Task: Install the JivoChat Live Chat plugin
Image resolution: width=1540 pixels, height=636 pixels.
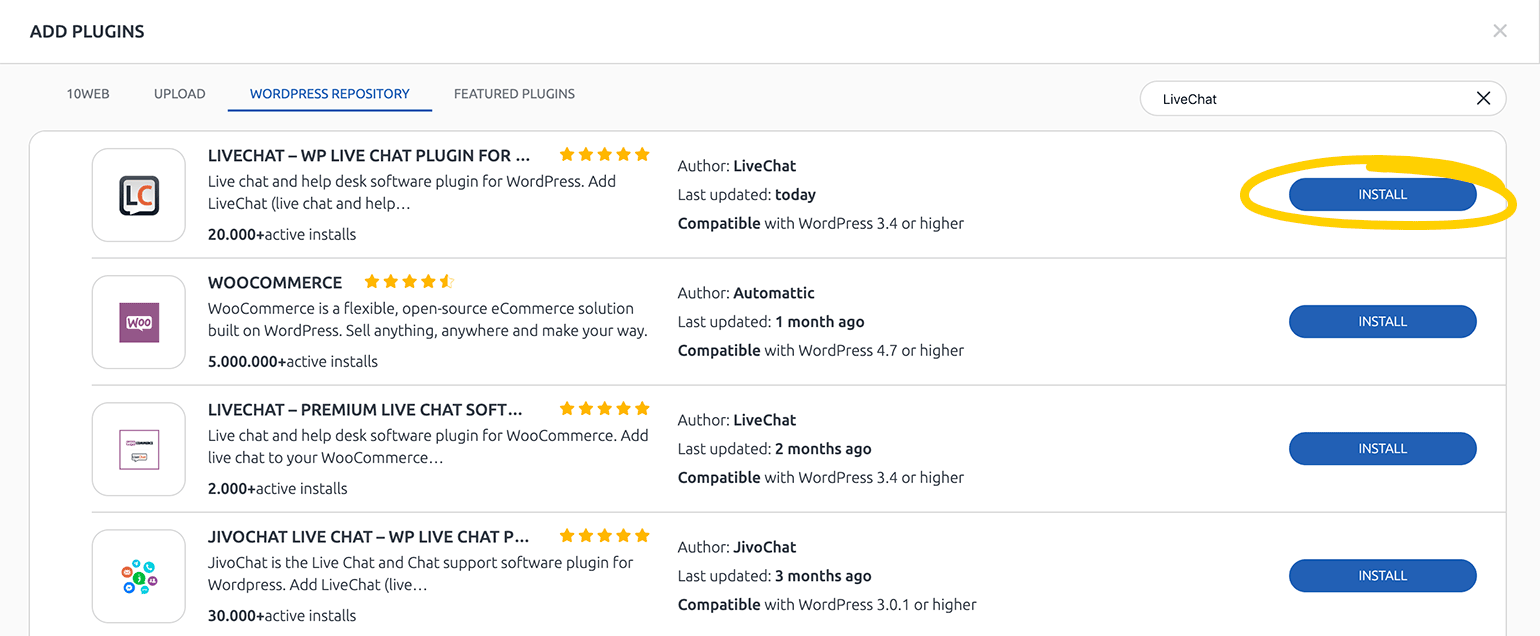Action: pyautogui.click(x=1383, y=575)
